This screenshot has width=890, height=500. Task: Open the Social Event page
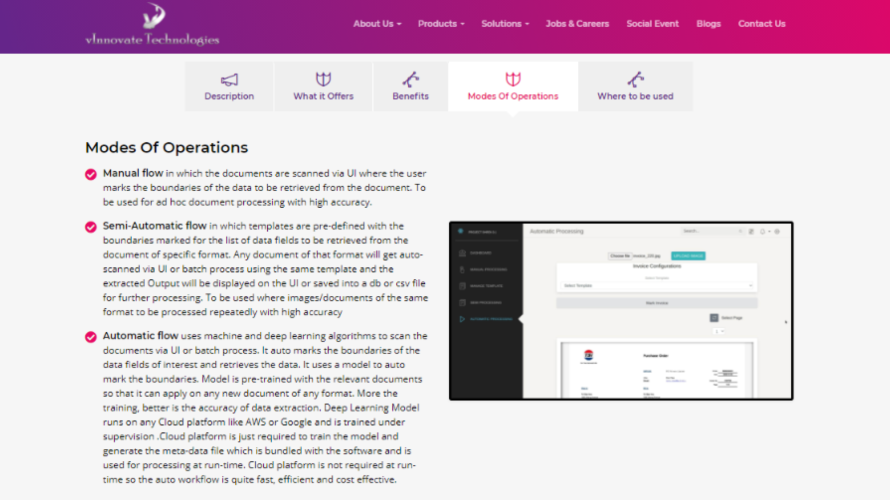tap(652, 24)
